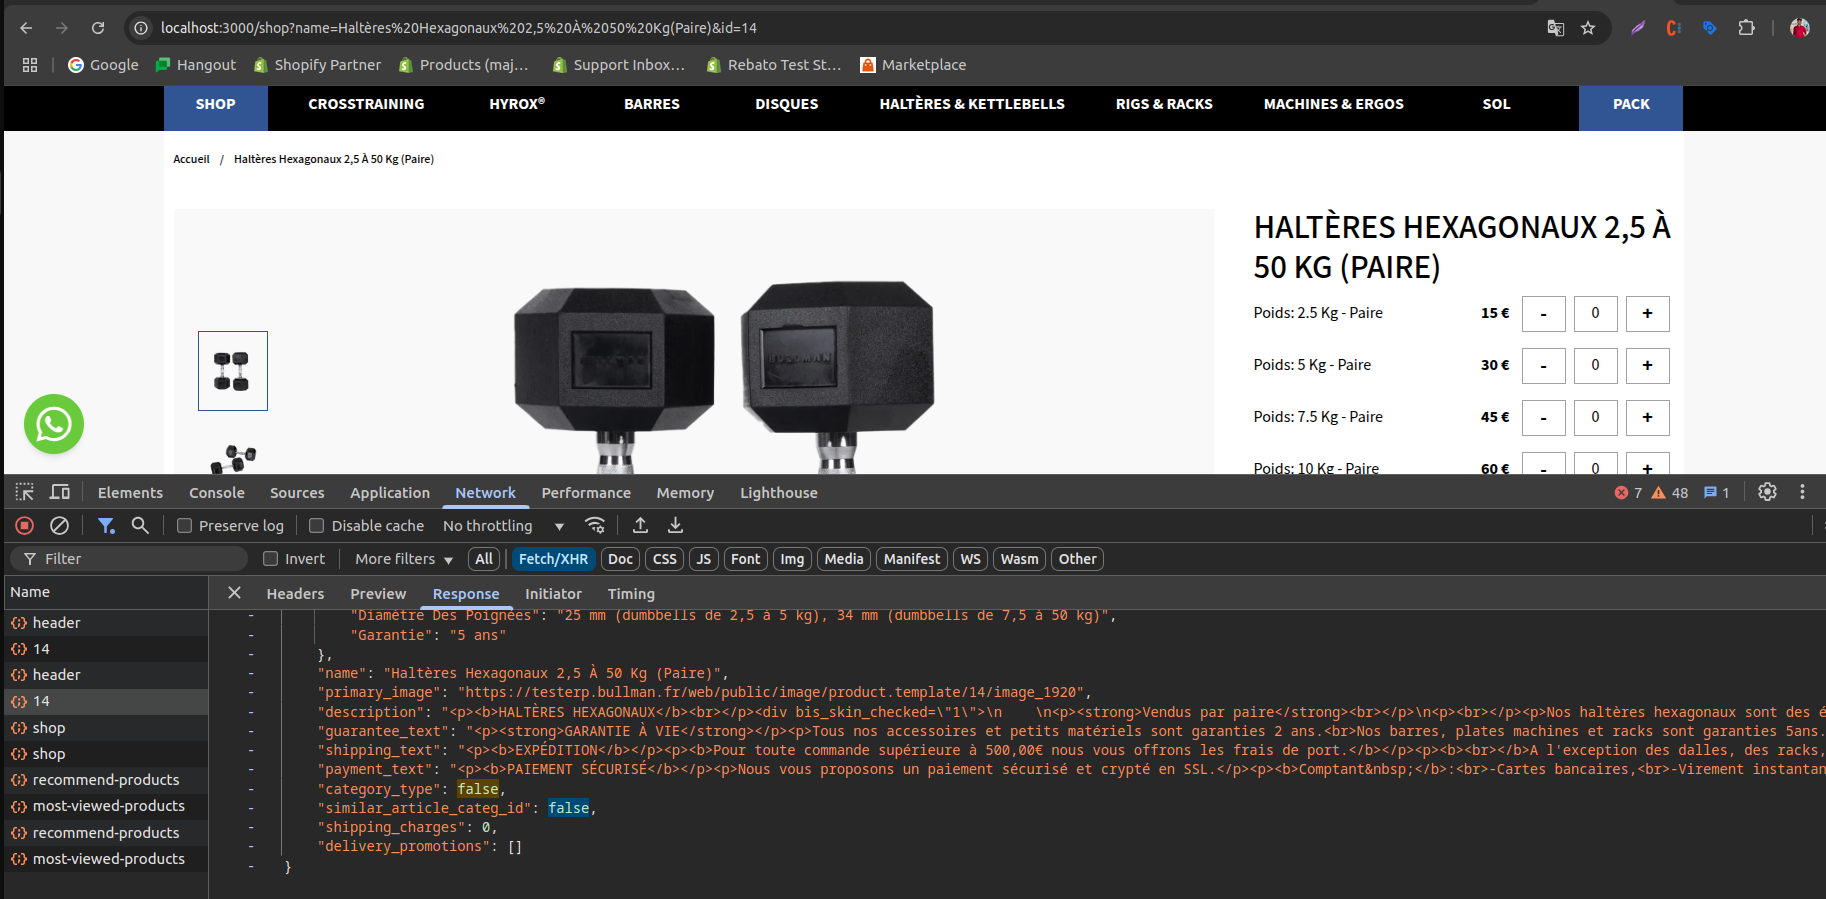Open DevTools settings gear
Image resolution: width=1826 pixels, height=899 pixels.
coord(1767,492)
